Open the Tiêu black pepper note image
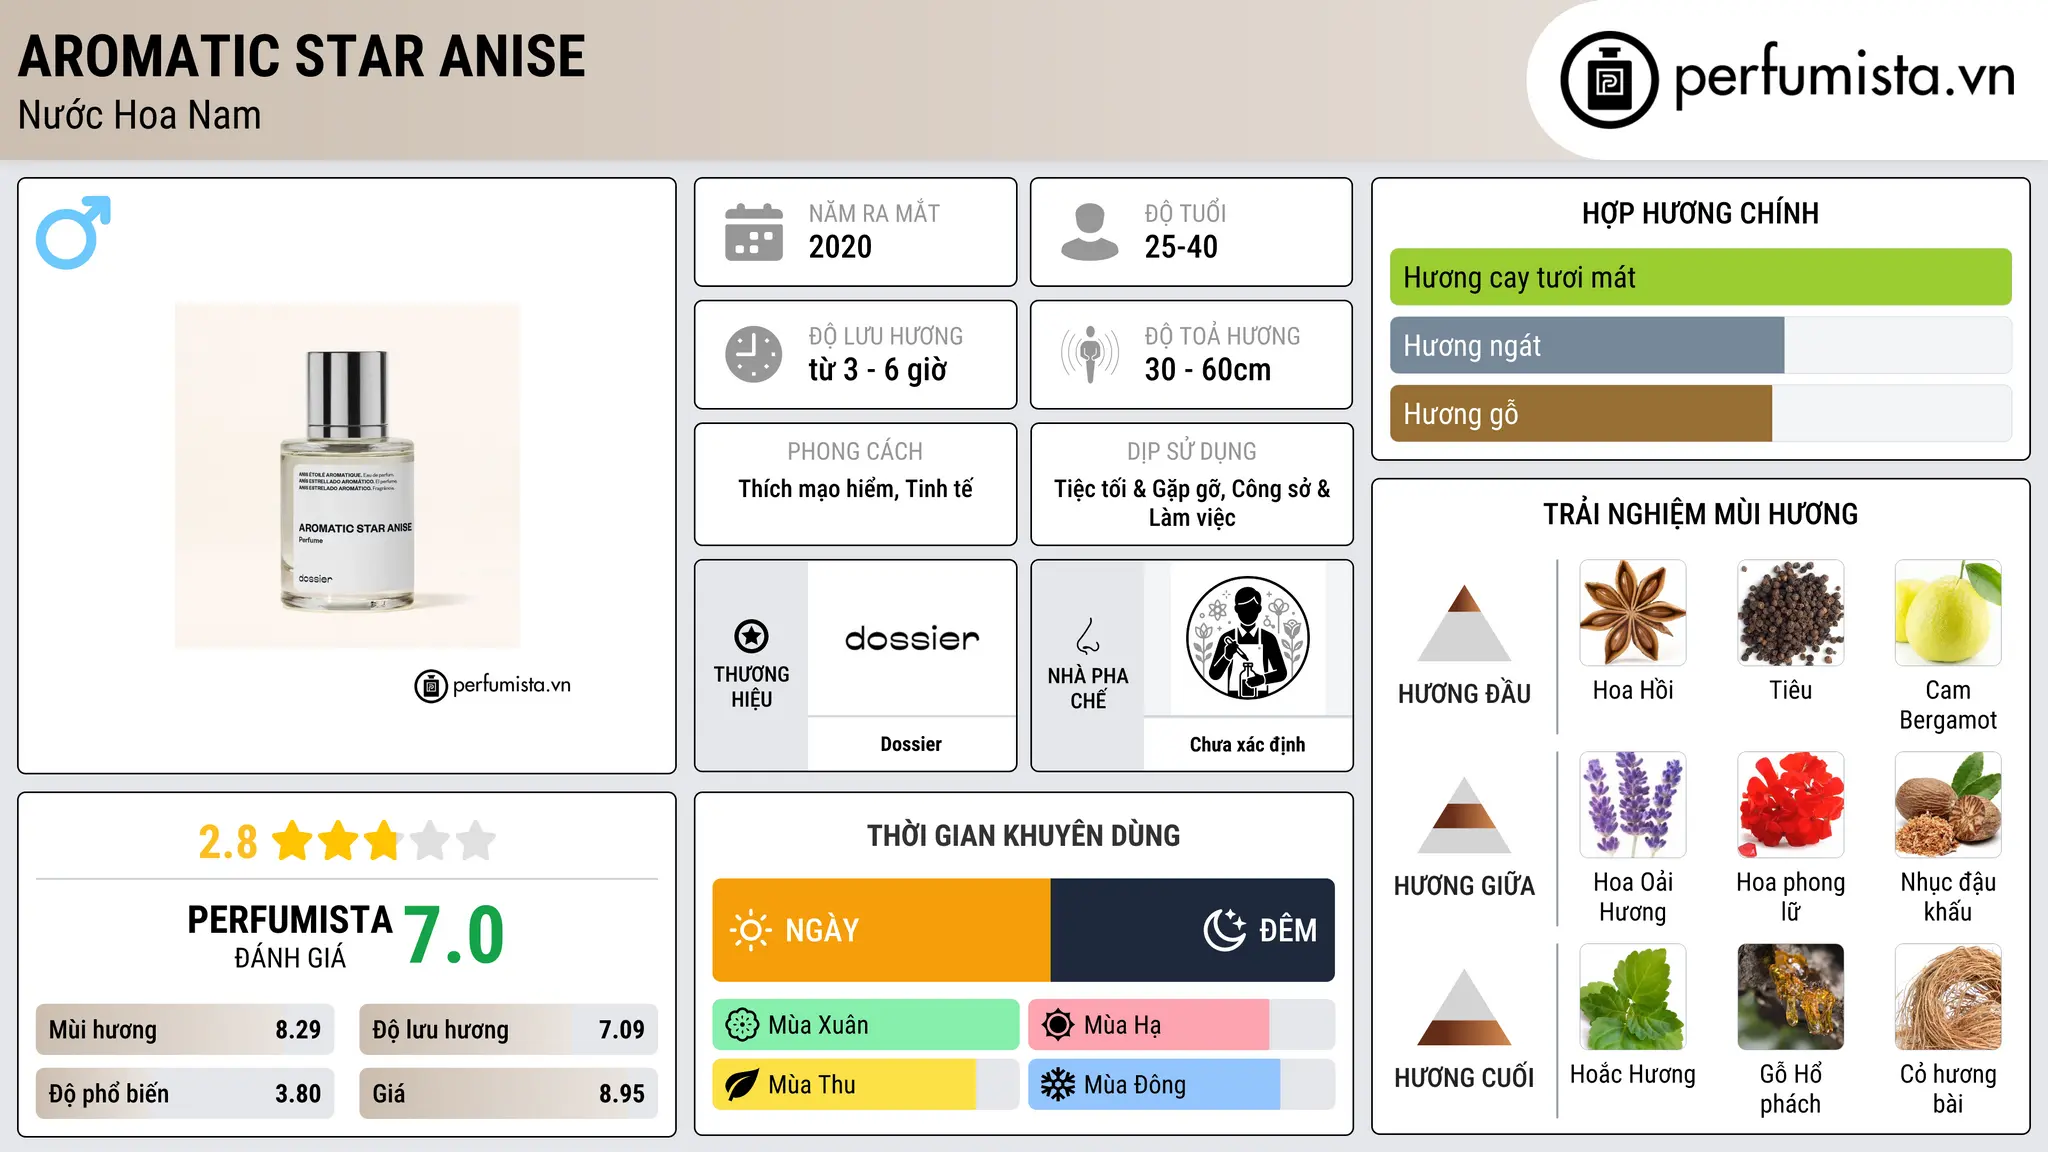The image size is (2048, 1152). coord(1790,613)
